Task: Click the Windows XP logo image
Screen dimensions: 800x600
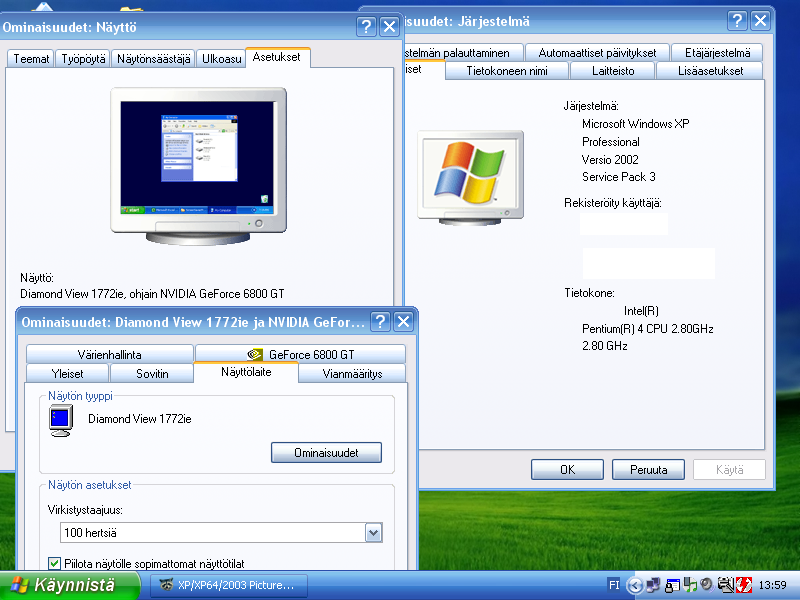Action: pos(470,178)
